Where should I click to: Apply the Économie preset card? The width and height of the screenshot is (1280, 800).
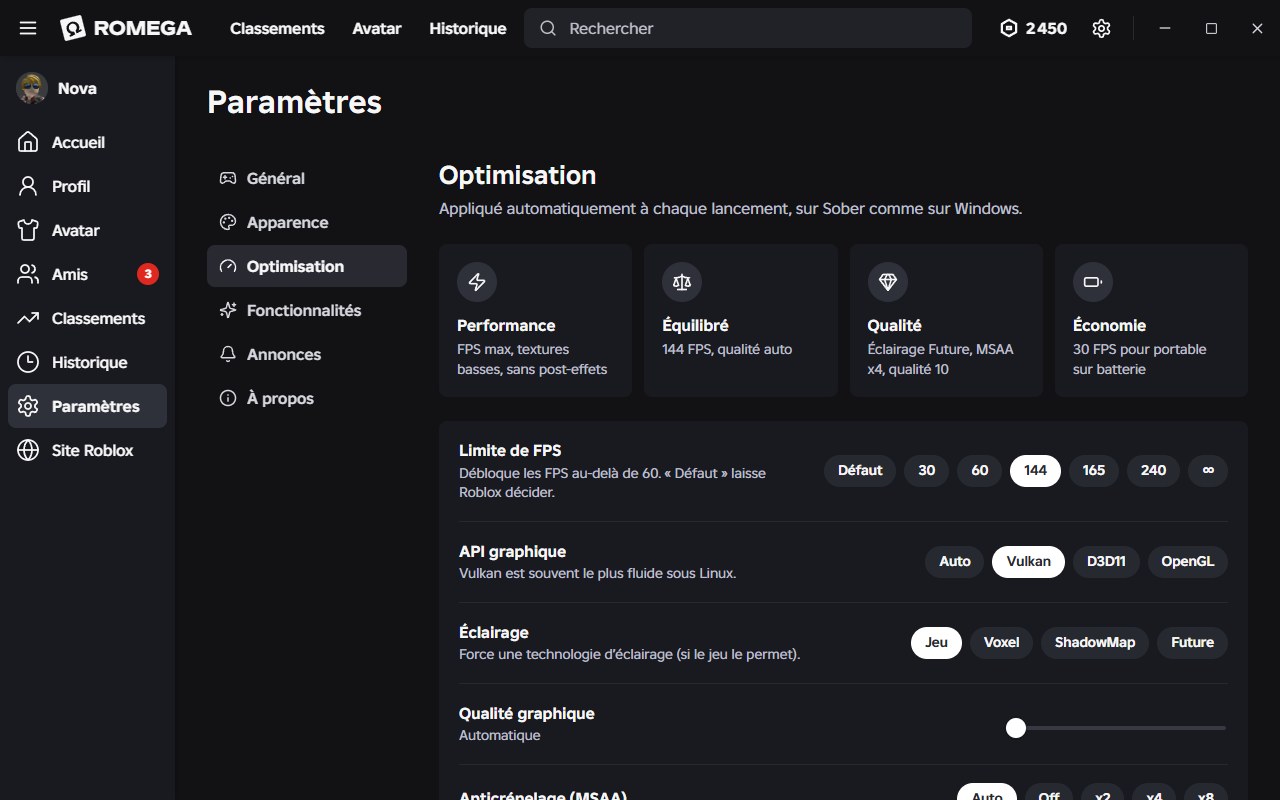click(x=1151, y=320)
